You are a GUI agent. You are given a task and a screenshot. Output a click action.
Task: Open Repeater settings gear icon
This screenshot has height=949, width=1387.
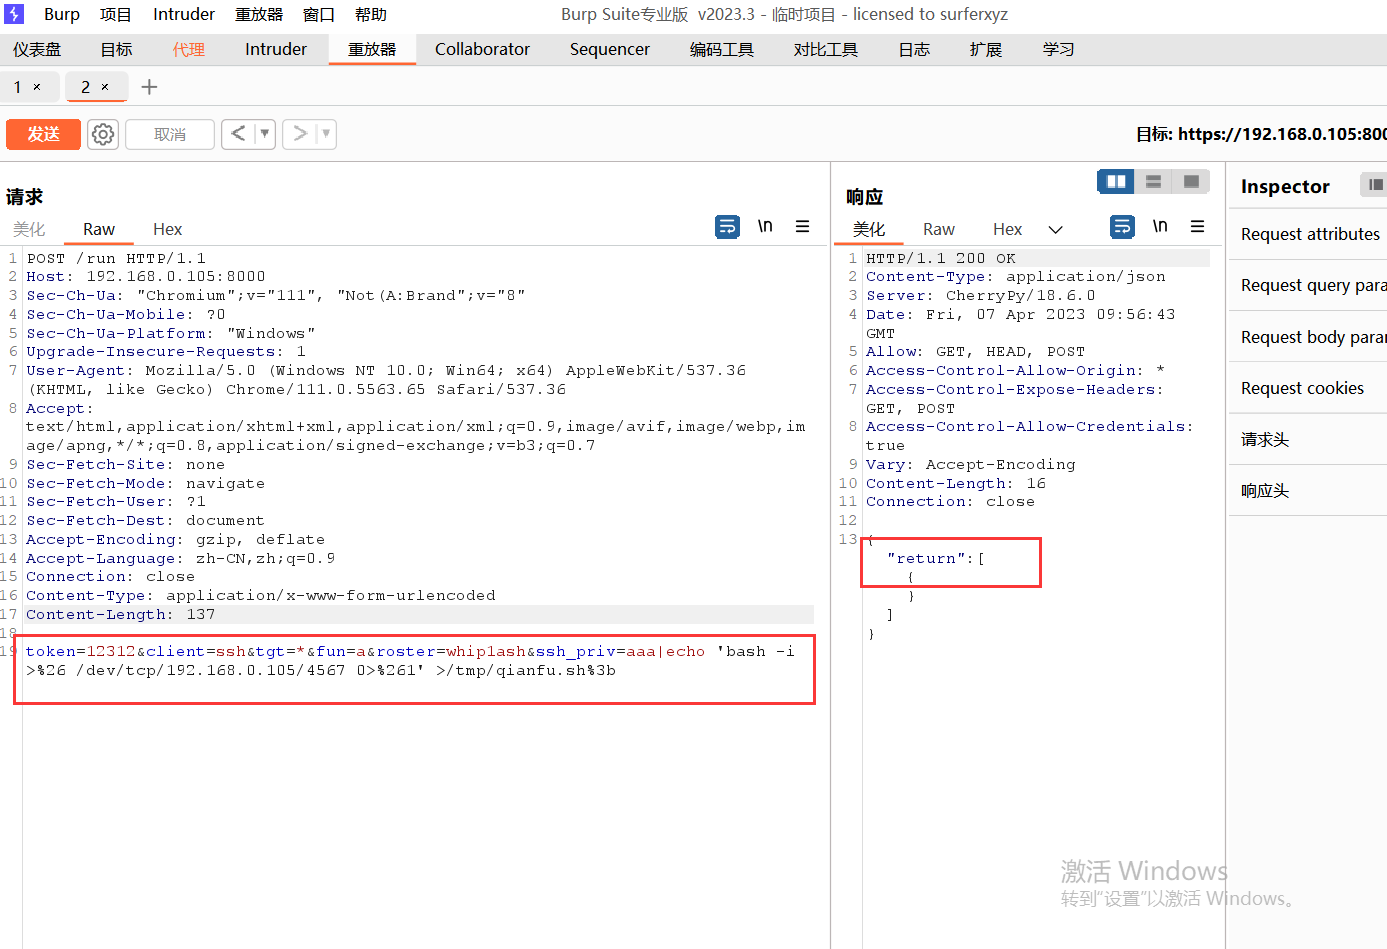(x=103, y=134)
